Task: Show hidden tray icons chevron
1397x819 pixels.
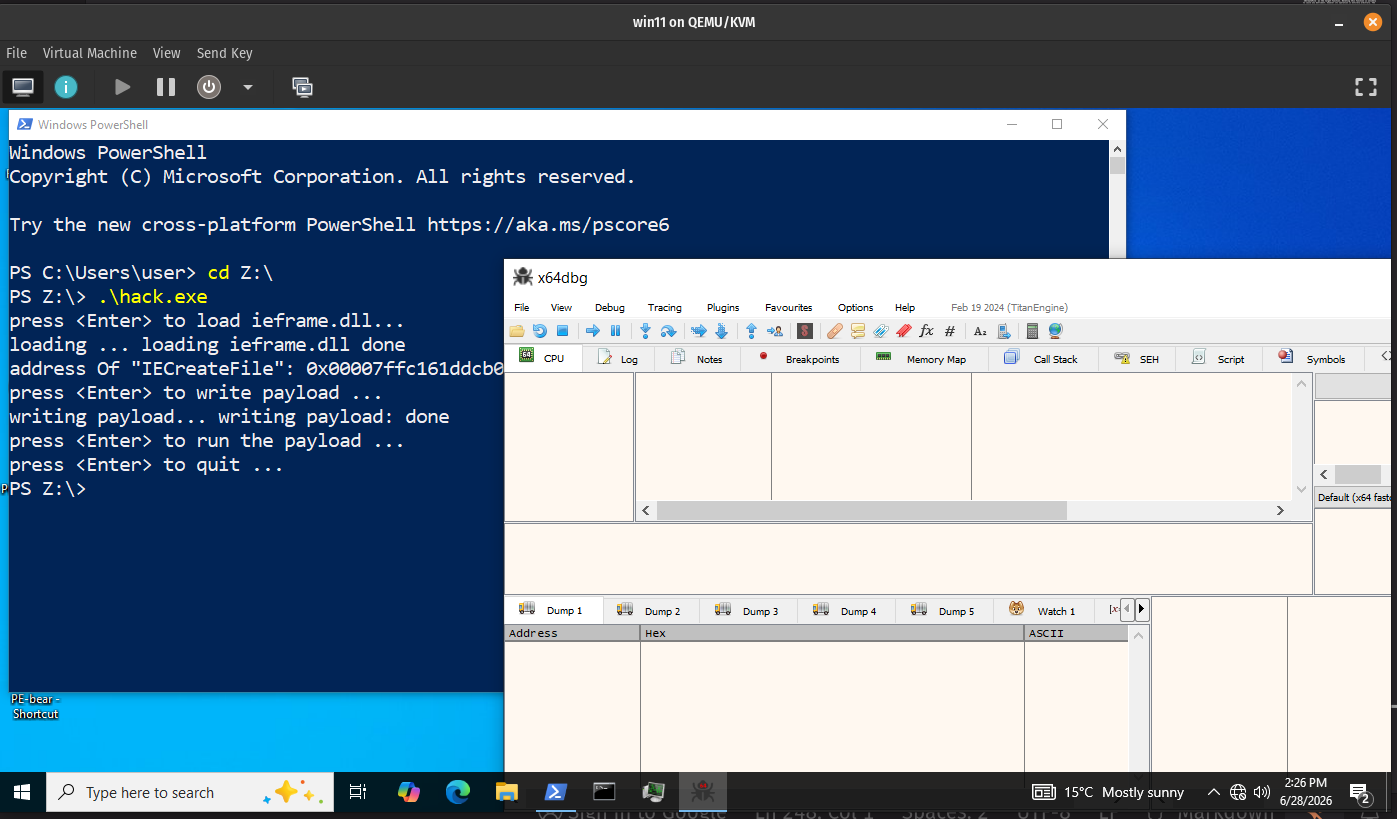Action: tap(1214, 792)
